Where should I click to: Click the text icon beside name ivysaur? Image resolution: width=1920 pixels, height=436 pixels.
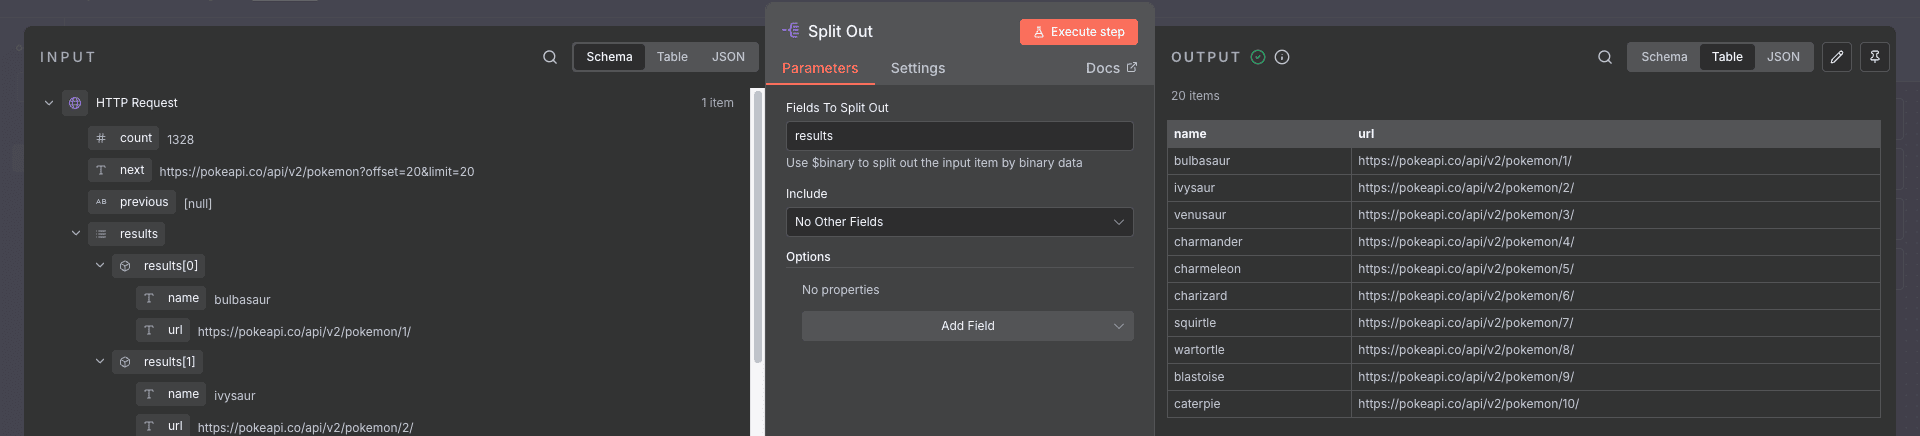click(x=149, y=394)
